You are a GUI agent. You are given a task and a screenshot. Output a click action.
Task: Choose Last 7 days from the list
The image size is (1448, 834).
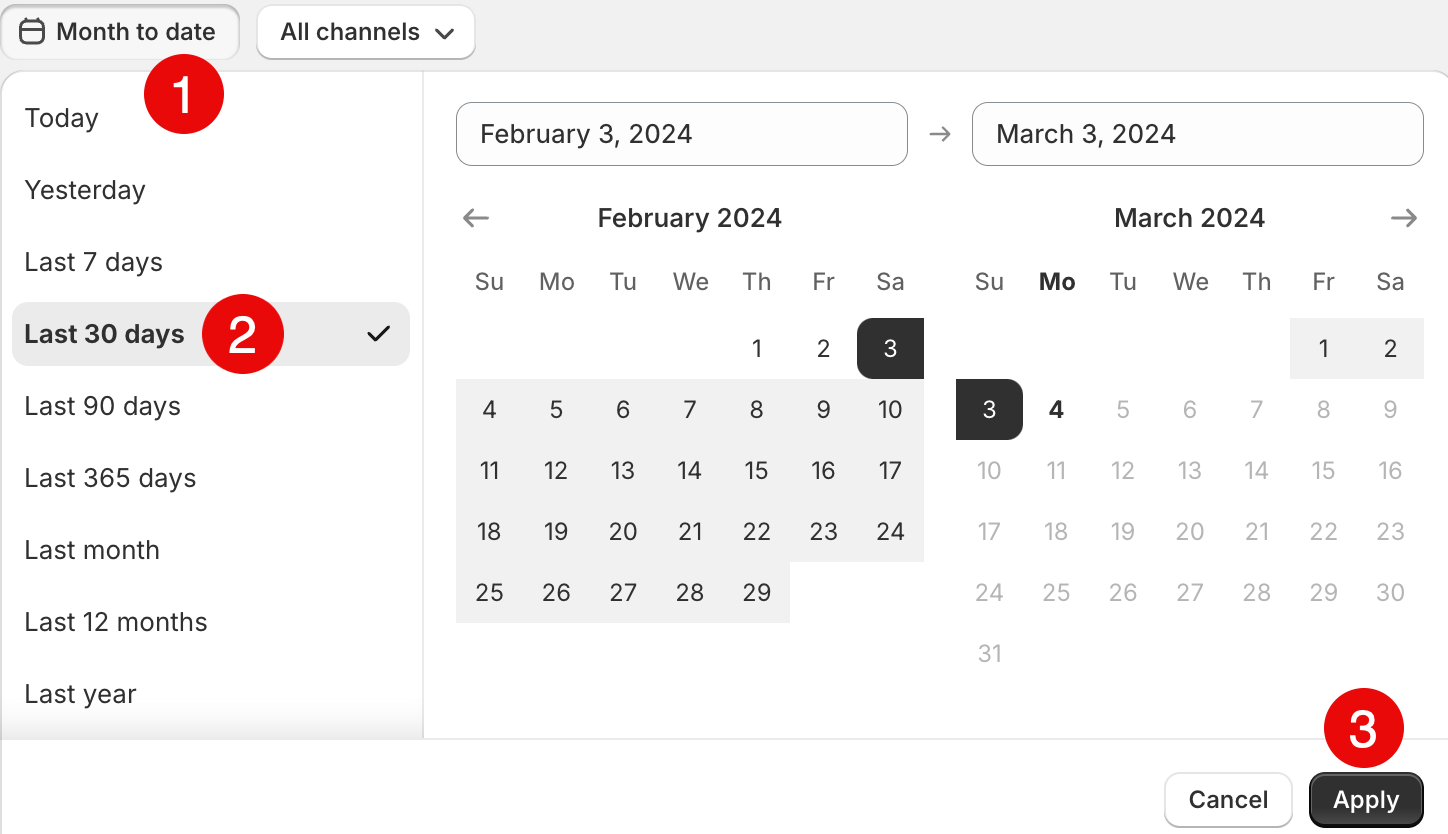93,261
